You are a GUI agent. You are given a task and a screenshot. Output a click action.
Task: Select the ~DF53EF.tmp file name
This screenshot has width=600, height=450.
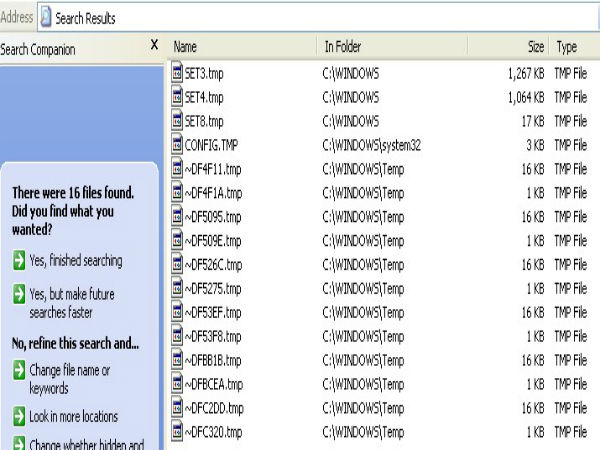click(213, 313)
